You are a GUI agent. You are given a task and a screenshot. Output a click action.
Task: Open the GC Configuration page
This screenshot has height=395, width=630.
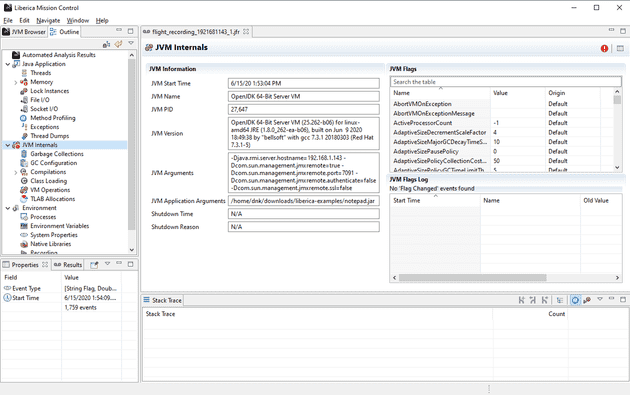pyautogui.click(x=53, y=163)
